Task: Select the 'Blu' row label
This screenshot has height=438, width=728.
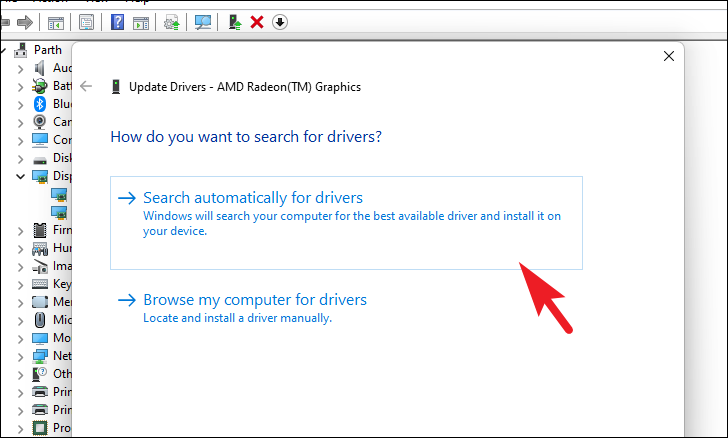Action: point(62,104)
